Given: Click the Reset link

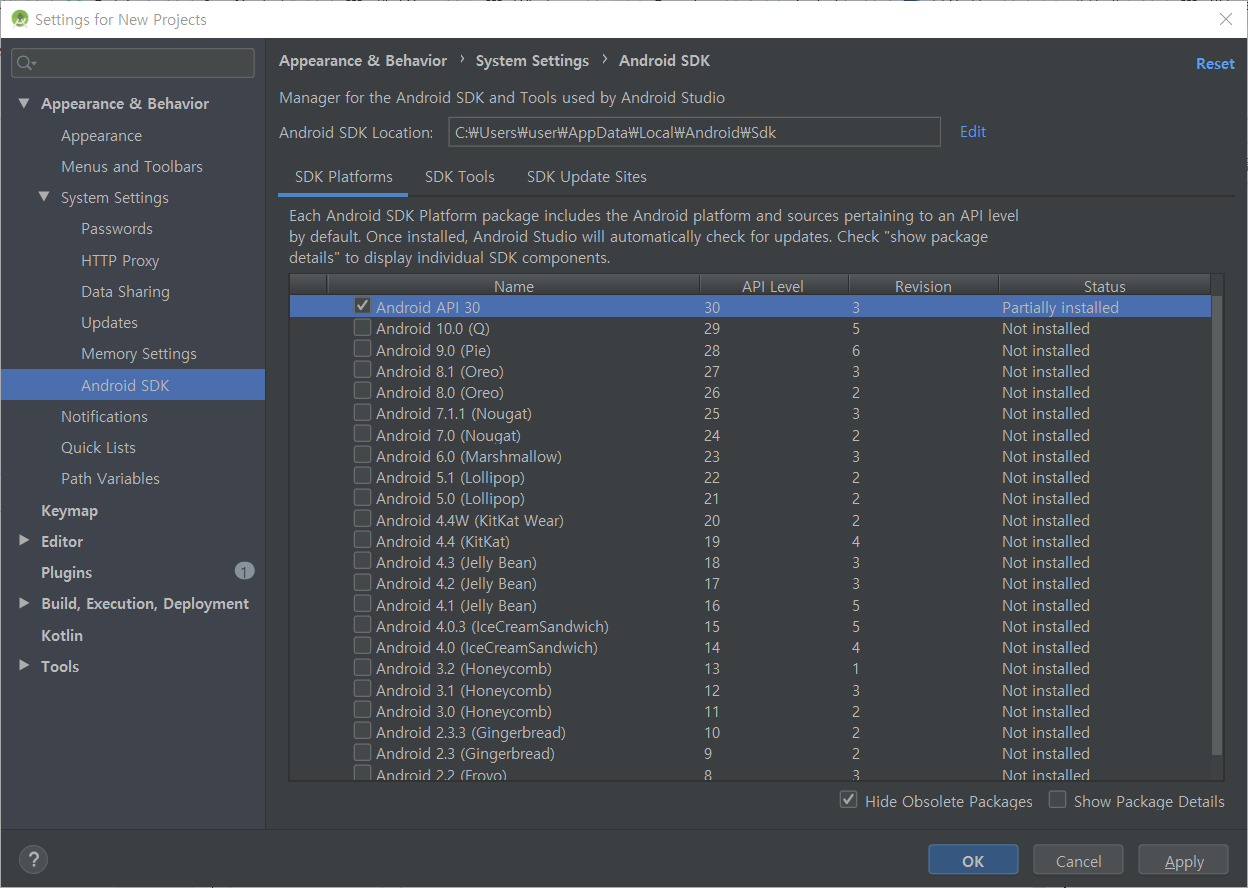Looking at the screenshot, I should [1215, 63].
